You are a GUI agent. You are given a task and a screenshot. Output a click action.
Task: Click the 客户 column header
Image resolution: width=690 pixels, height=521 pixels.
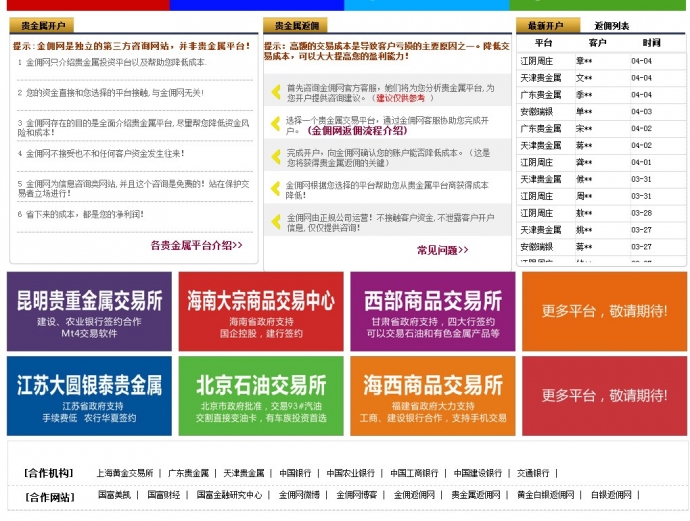(597, 43)
